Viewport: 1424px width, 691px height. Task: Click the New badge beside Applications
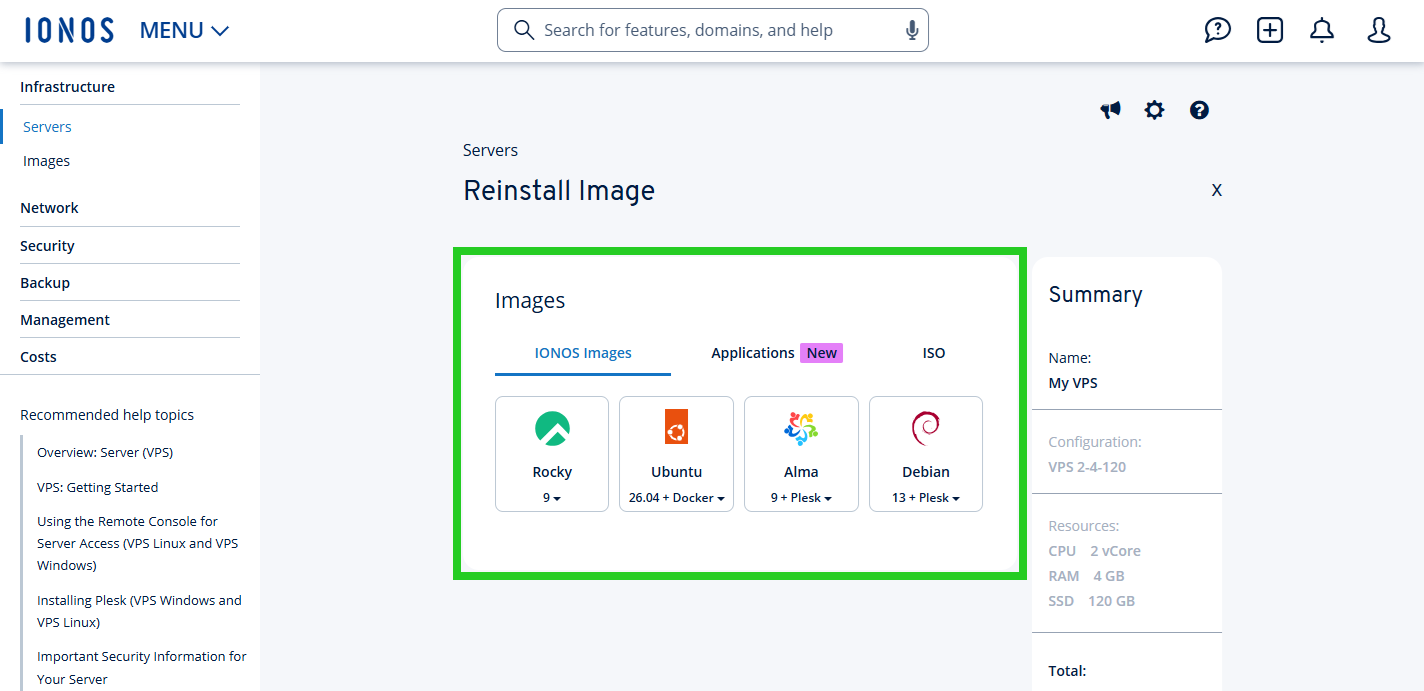(x=822, y=353)
